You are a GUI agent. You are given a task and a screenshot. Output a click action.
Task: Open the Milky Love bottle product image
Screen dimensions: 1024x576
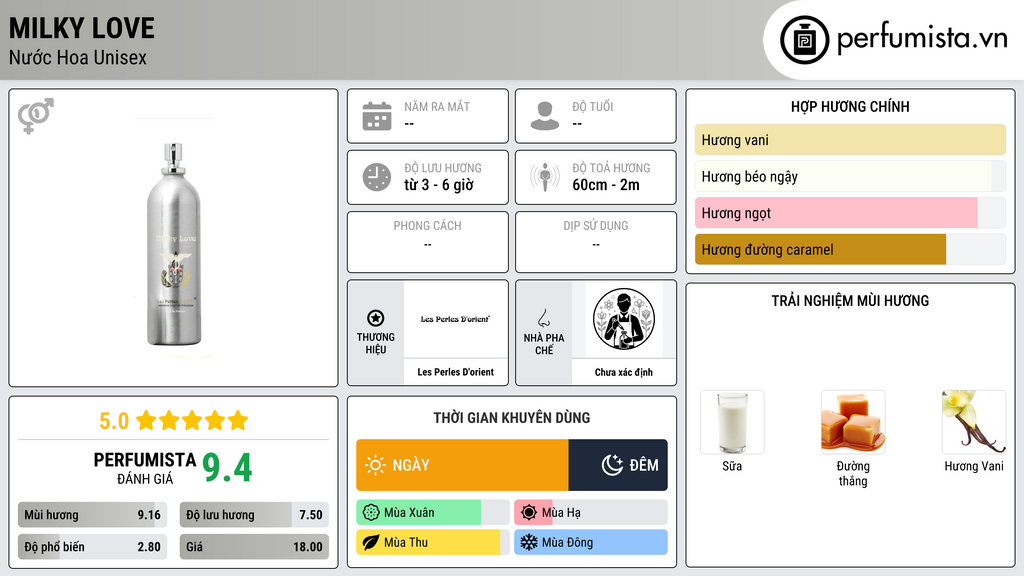[x=174, y=244]
